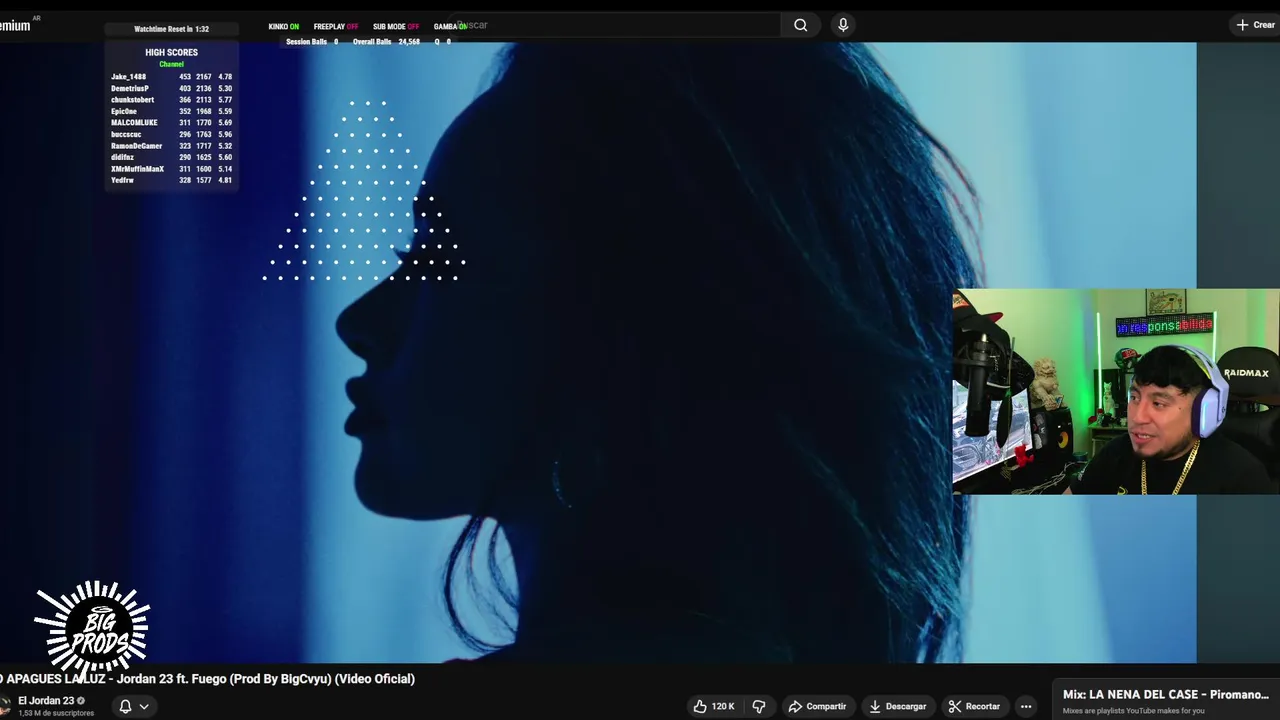Click the search magnifier icon
This screenshot has height=720, width=1280.
800,25
